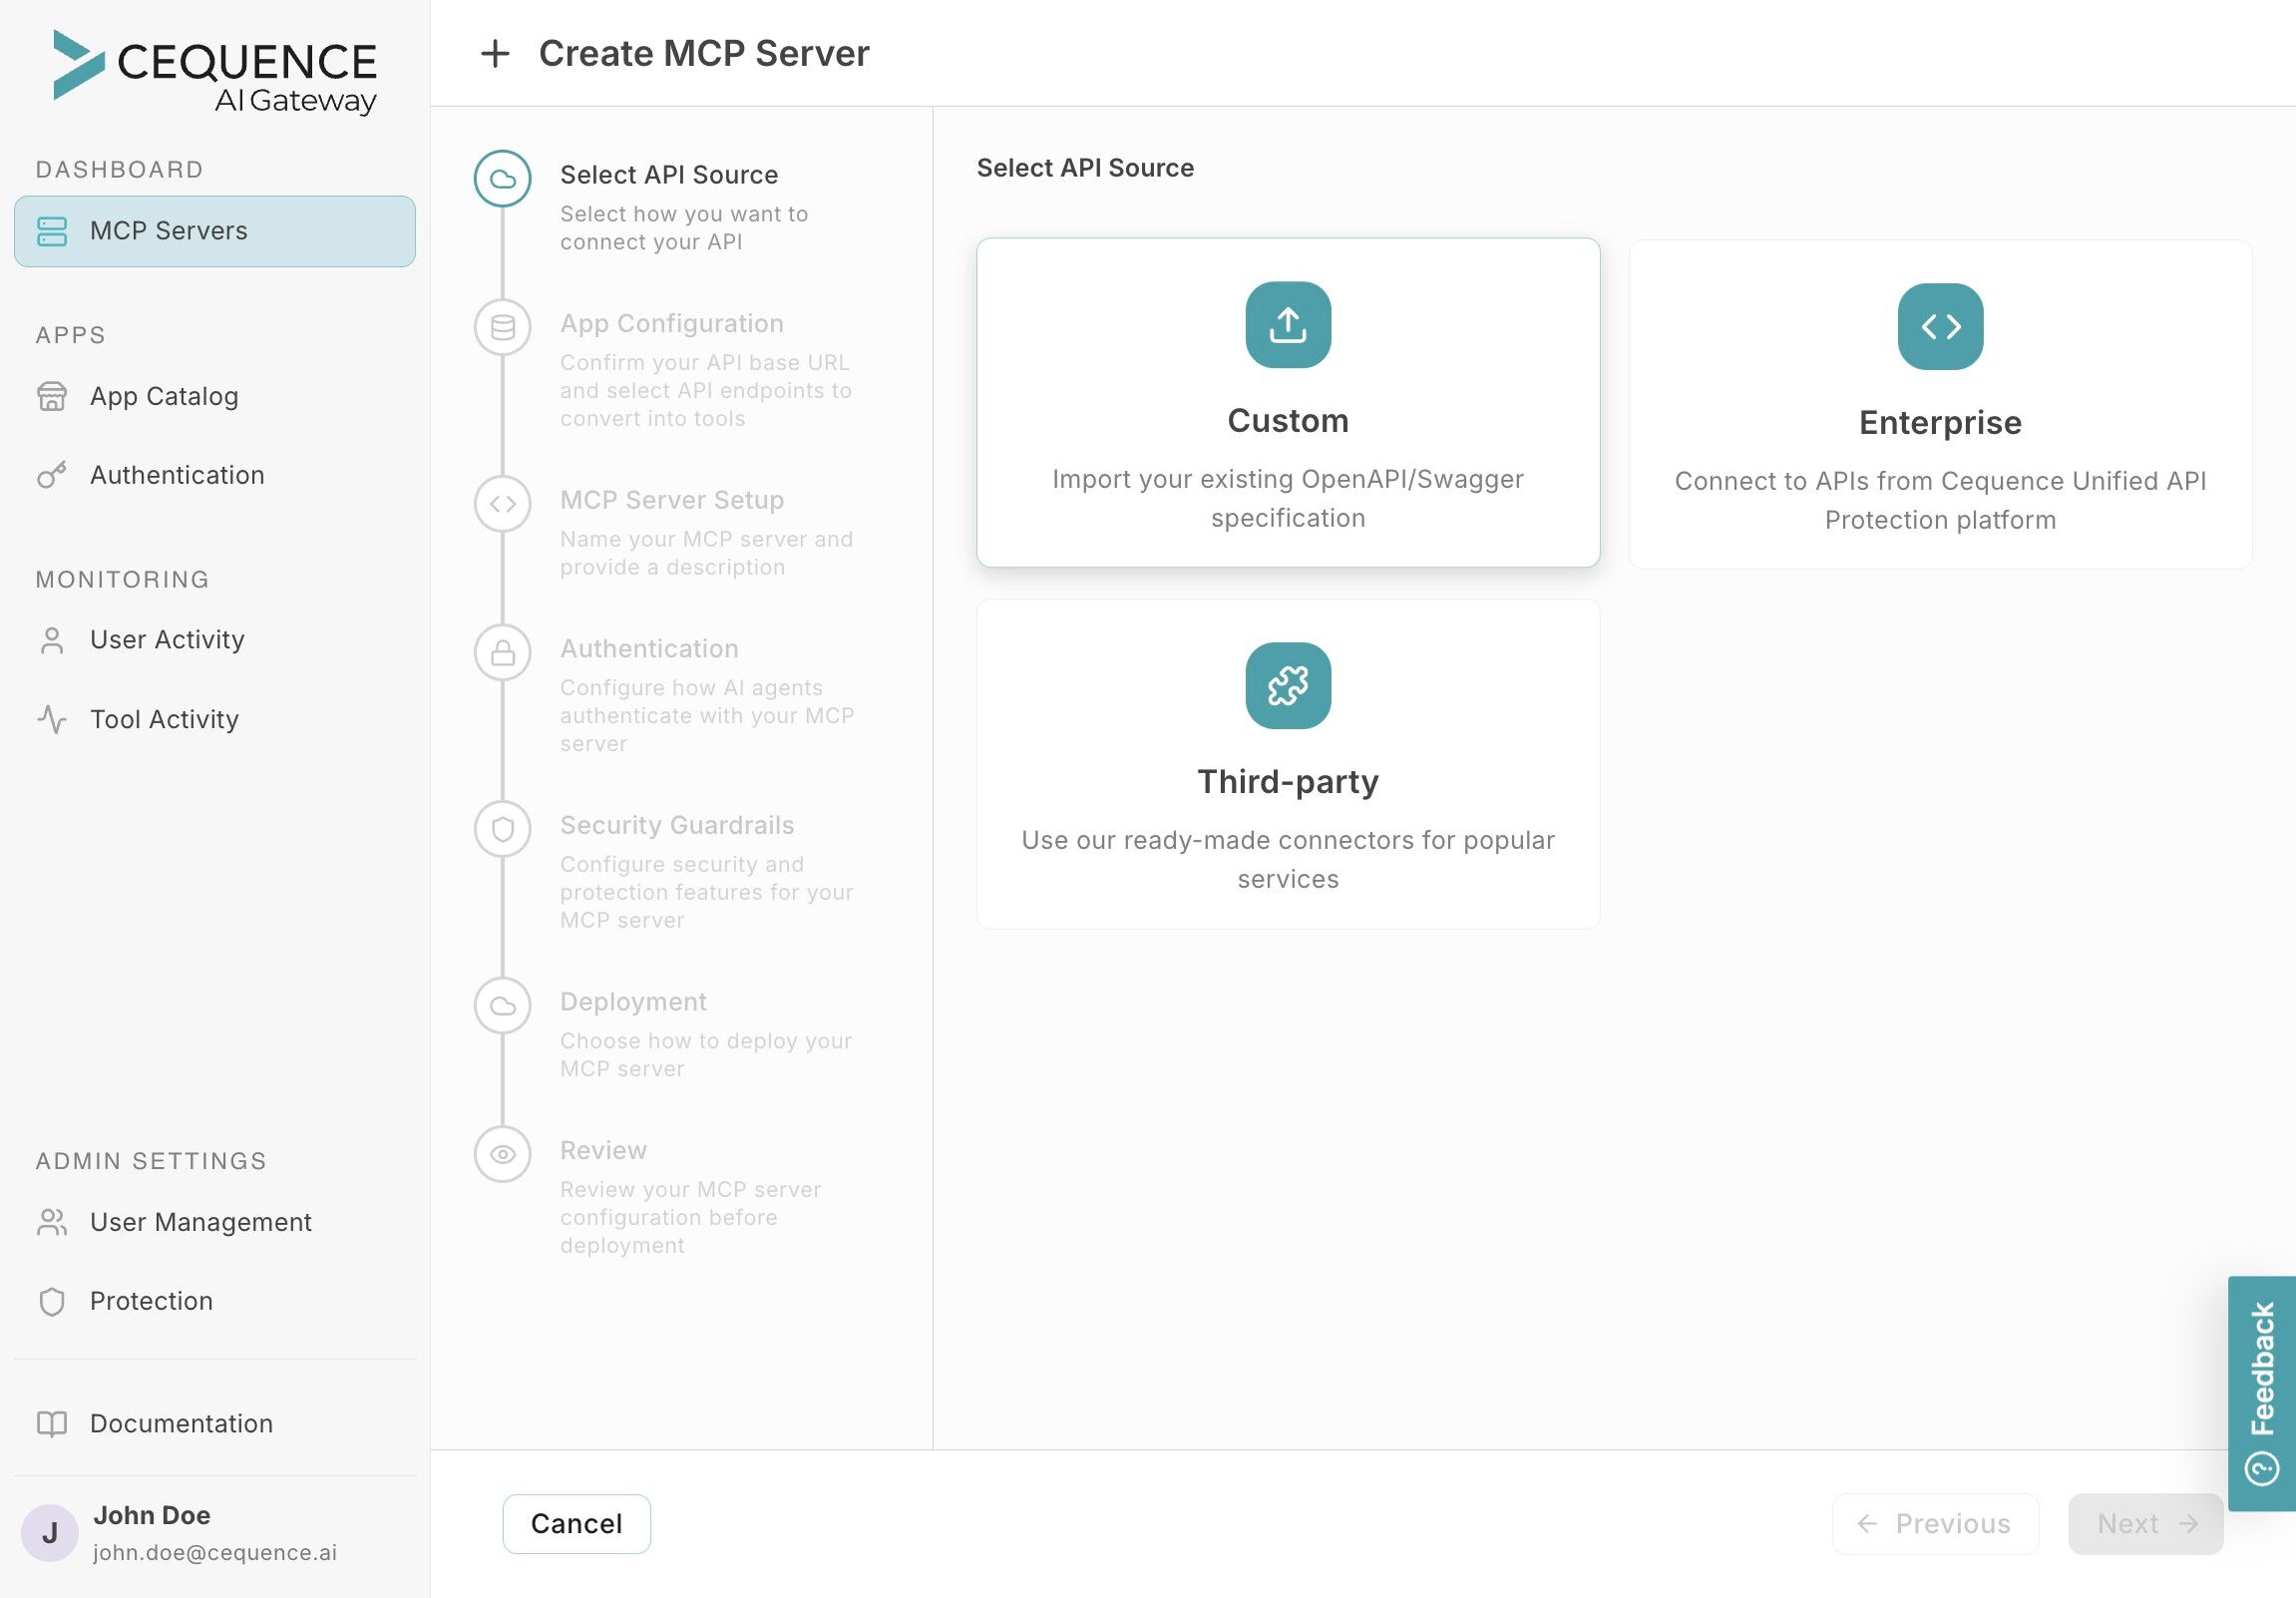Go to App Catalog
Image resolution: width=2296 pixels, height=1598 pixels.
pos(164,397)
